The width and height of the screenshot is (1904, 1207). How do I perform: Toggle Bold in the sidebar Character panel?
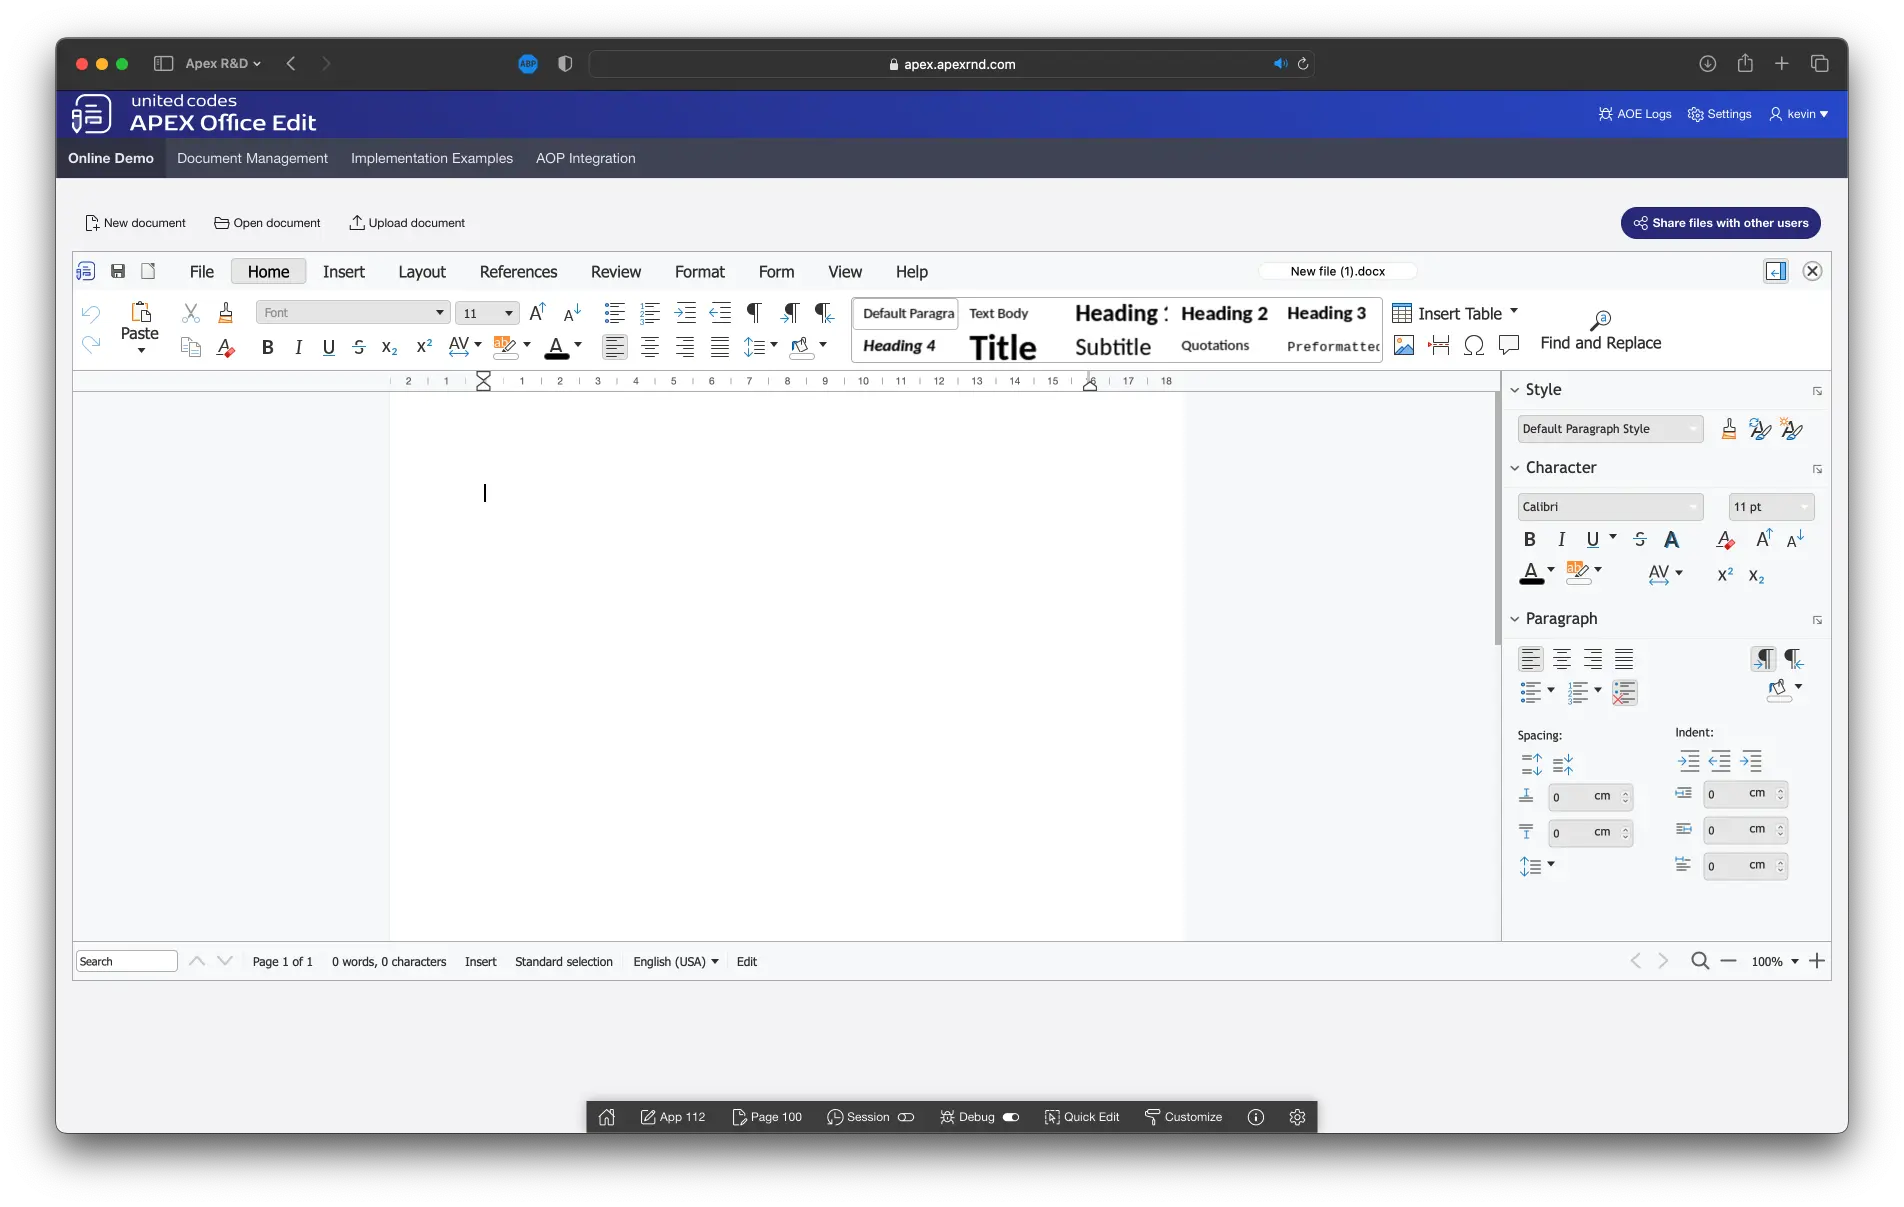point(1530,539)
